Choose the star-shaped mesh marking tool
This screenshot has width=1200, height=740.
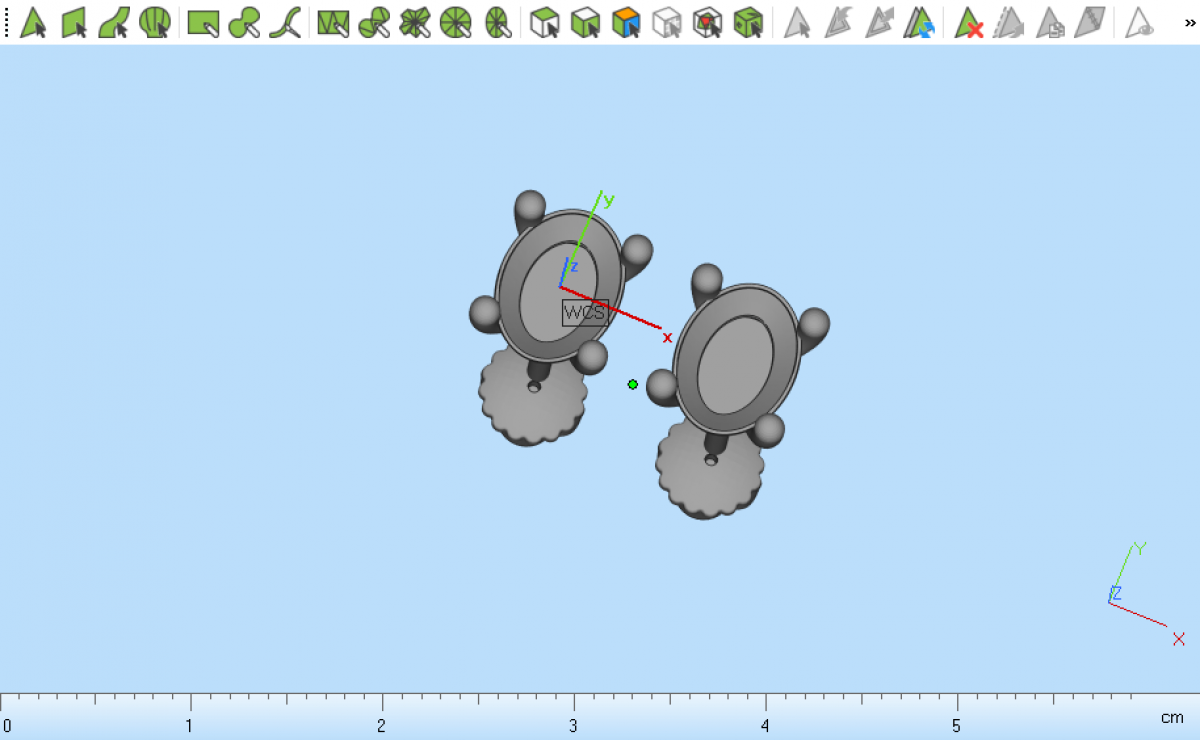pos(414,22)
